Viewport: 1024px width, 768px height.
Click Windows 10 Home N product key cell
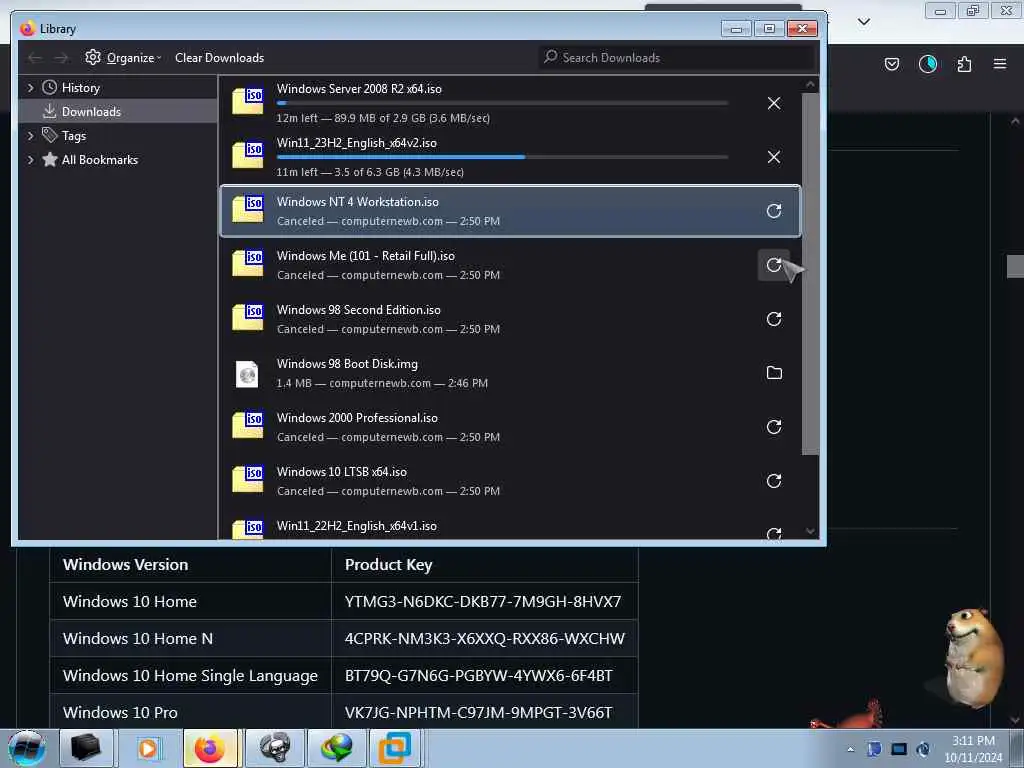(x=485, y=639)
